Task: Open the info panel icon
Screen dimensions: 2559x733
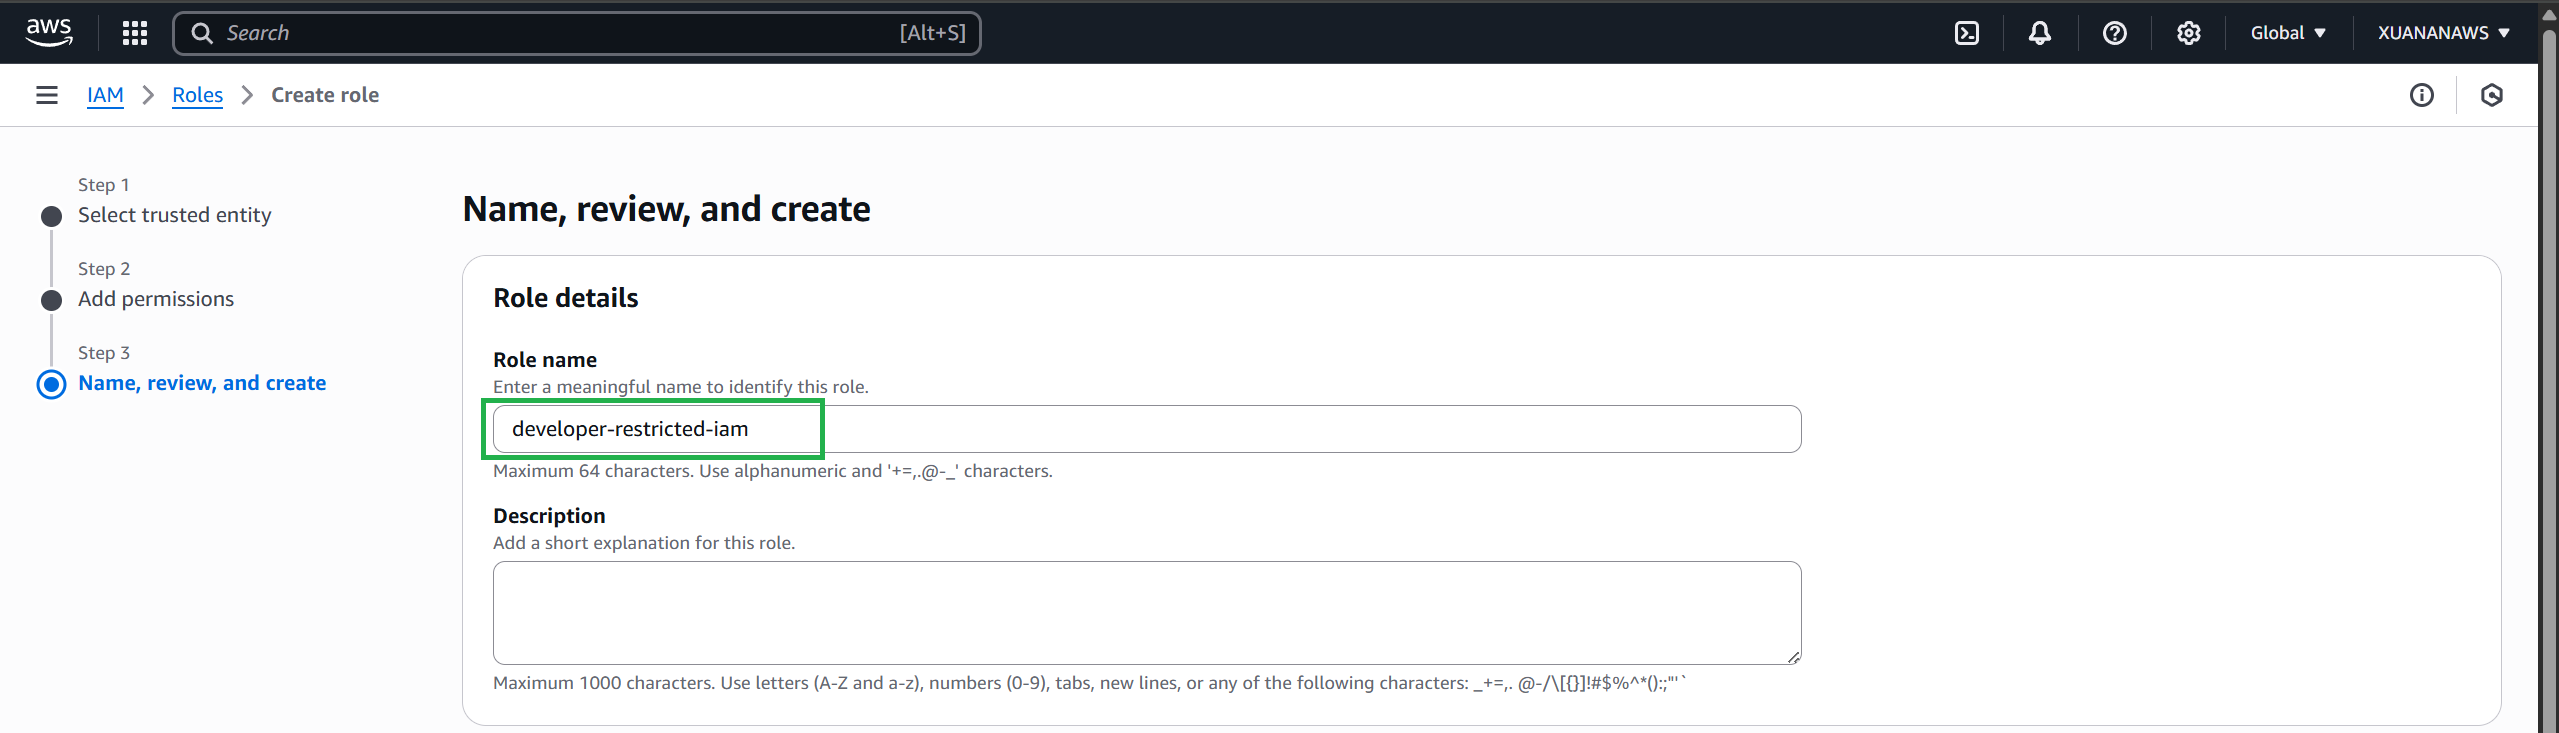Action: 2421,95
